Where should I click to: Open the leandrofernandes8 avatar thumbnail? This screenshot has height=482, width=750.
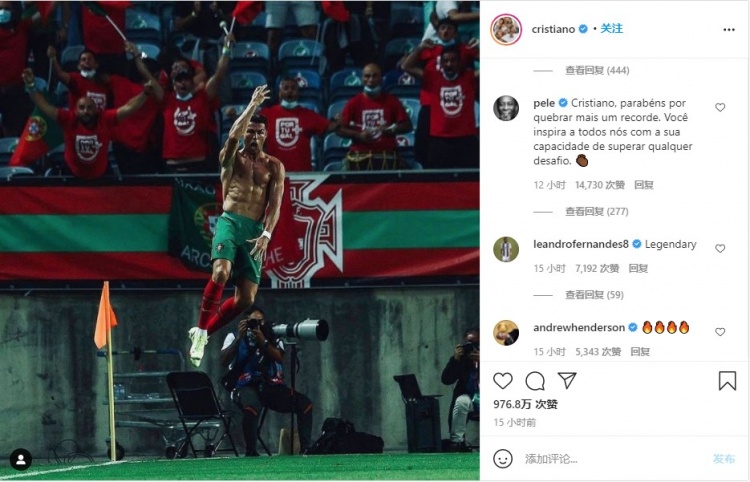pyautogui.click(x=506, y=249)
